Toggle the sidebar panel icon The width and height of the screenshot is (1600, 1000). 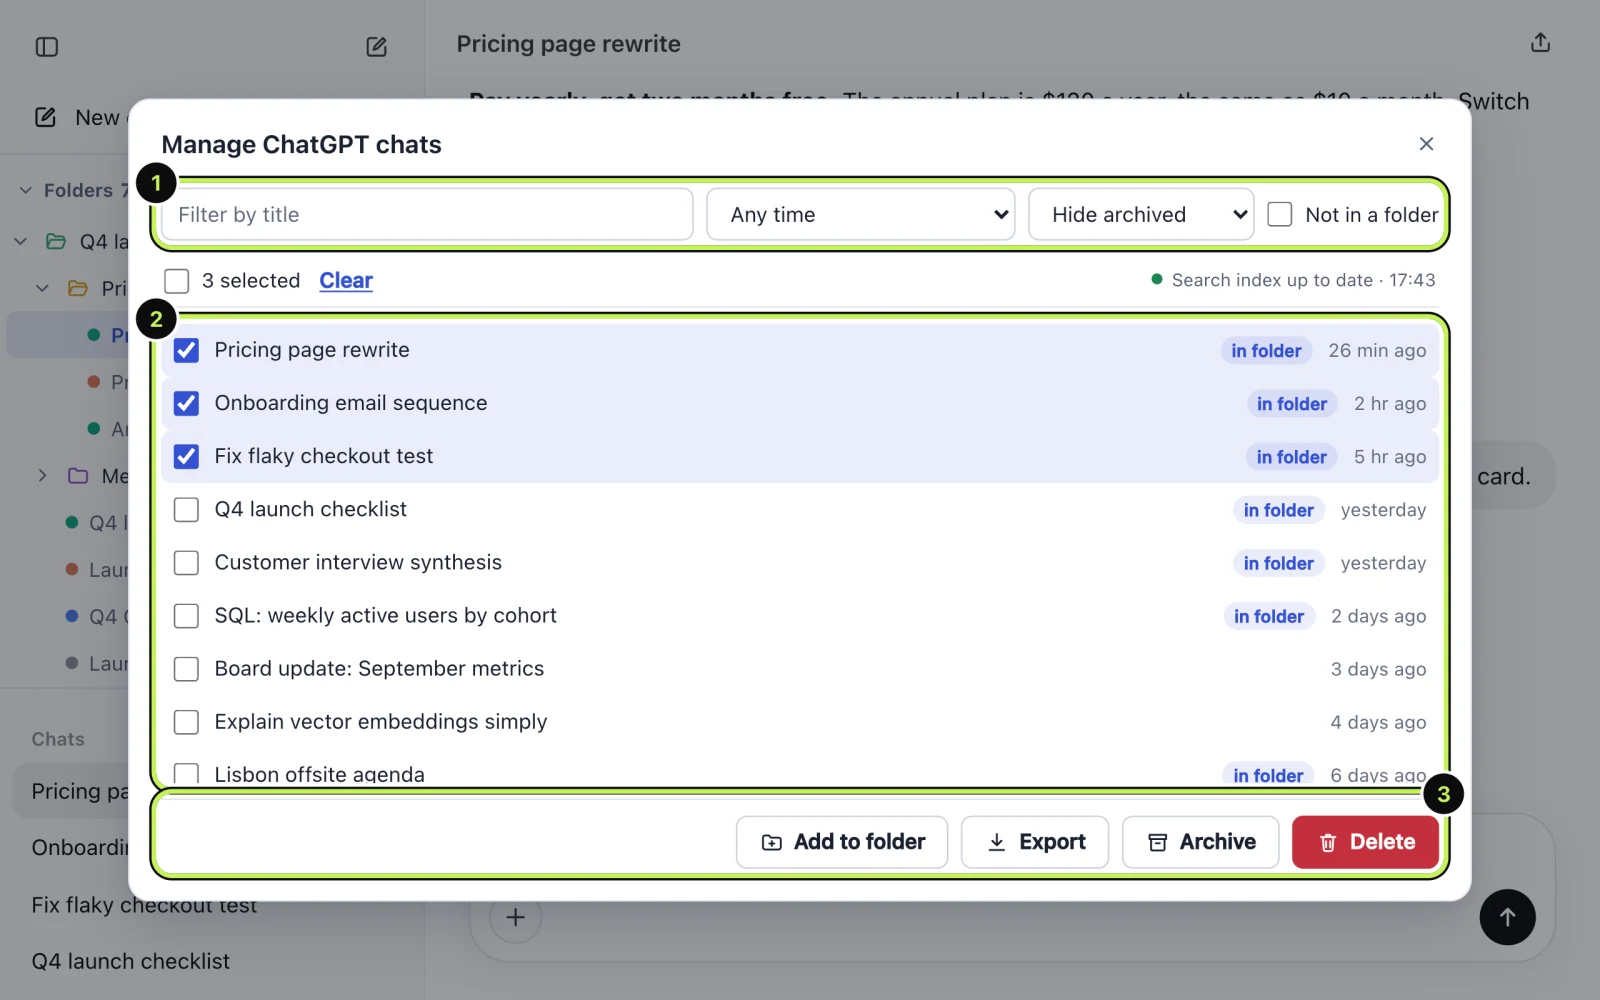tap(47, 47)
